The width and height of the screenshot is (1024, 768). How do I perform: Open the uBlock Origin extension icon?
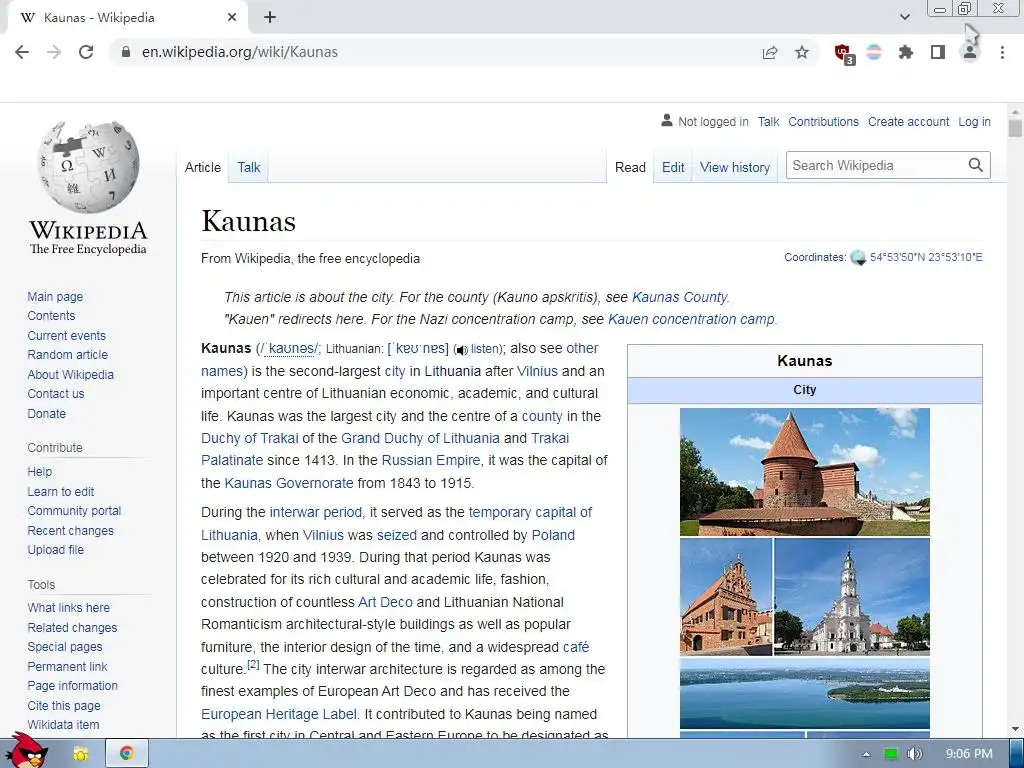point(844,53)
